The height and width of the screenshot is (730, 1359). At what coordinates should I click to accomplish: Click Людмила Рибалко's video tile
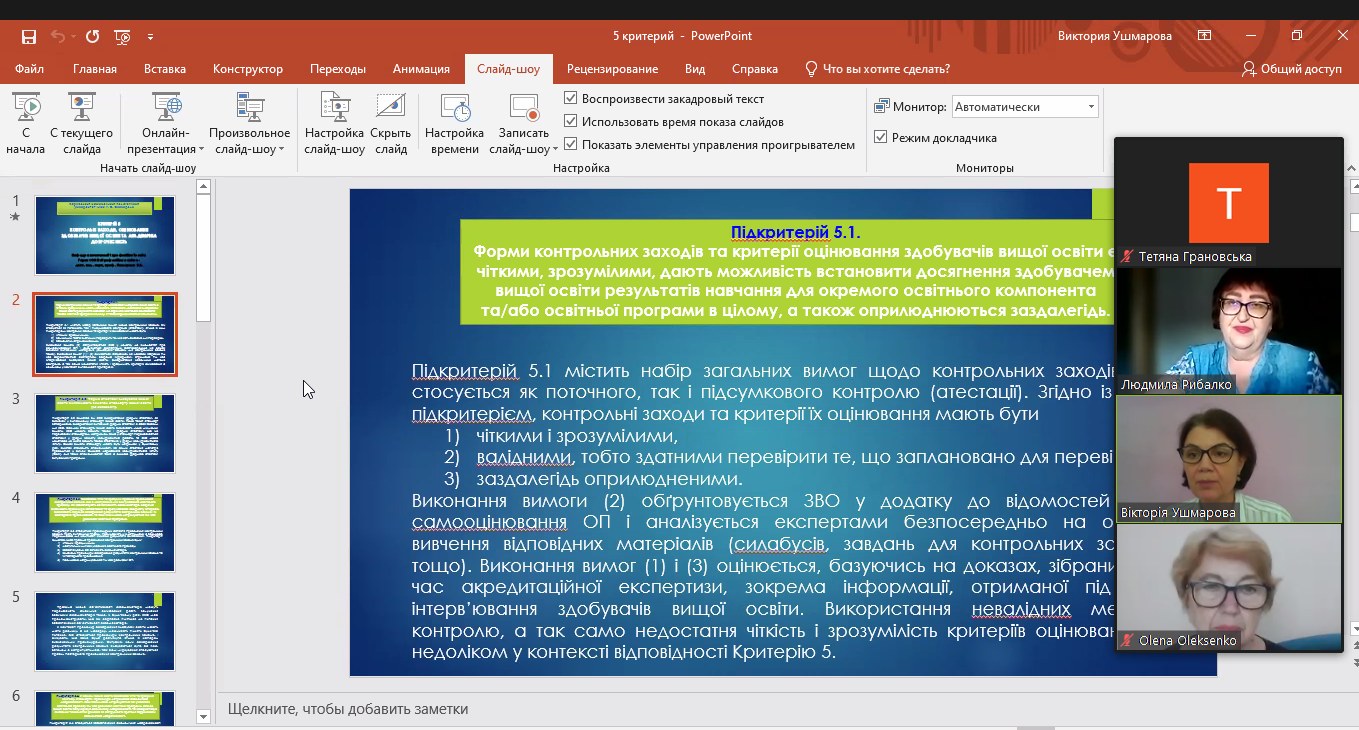pos(1229,331)
